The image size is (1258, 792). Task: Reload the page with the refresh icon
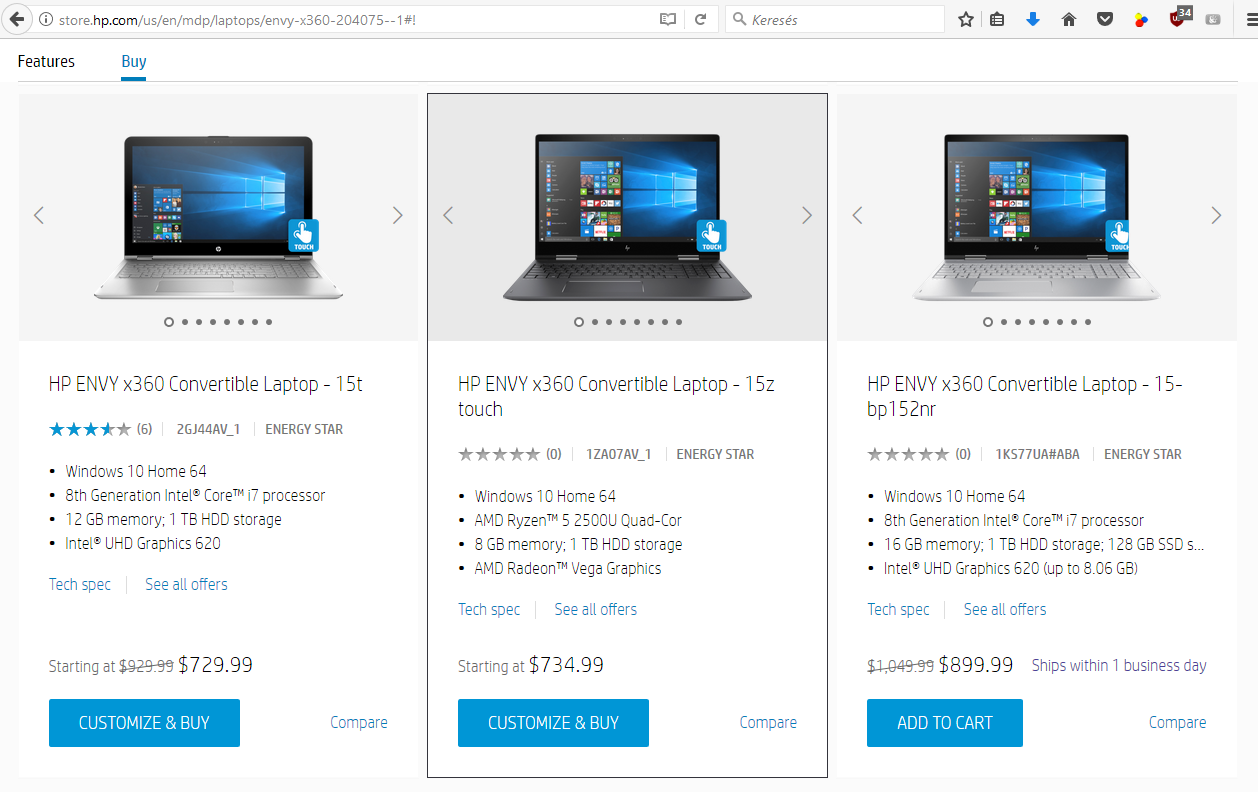tap(701, 19)
